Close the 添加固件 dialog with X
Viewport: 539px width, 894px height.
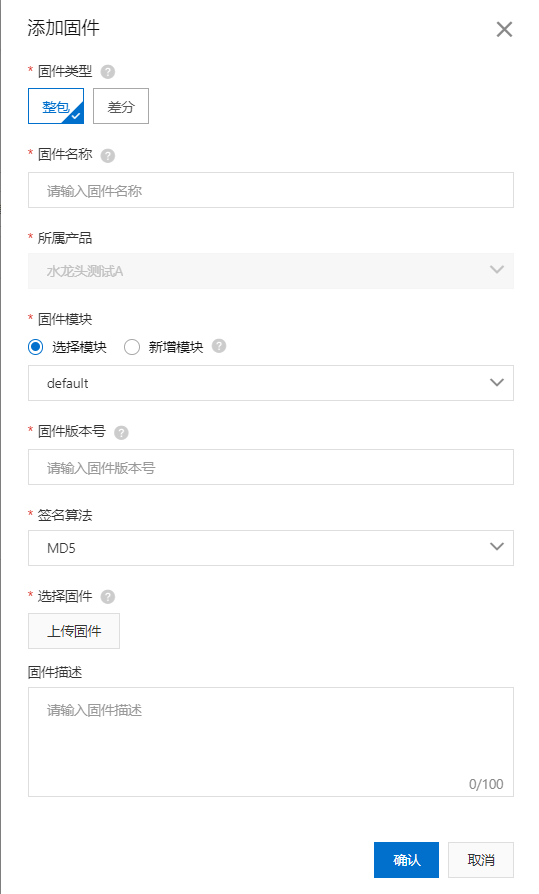pos(504,29)
